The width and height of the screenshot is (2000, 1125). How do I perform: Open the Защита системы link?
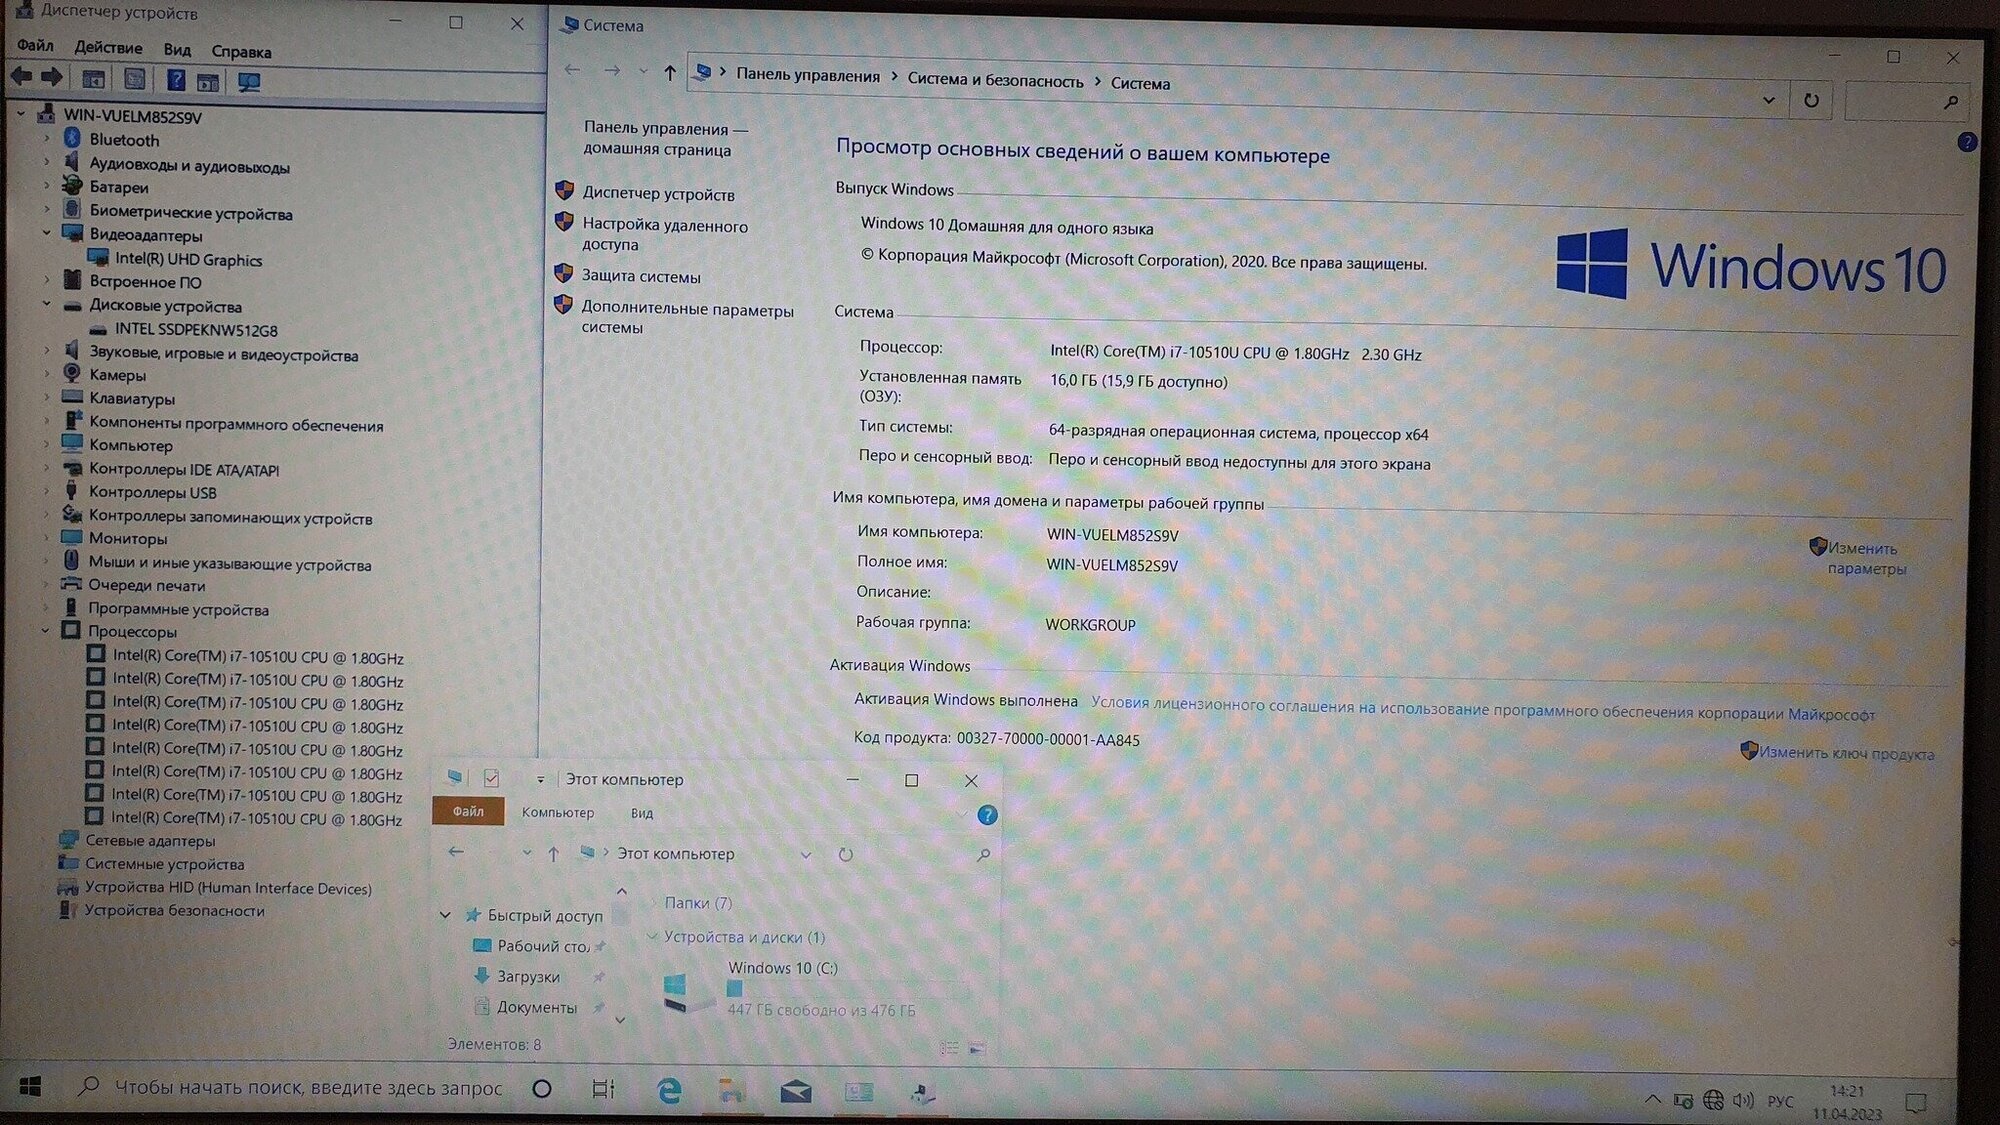point(641,276)
